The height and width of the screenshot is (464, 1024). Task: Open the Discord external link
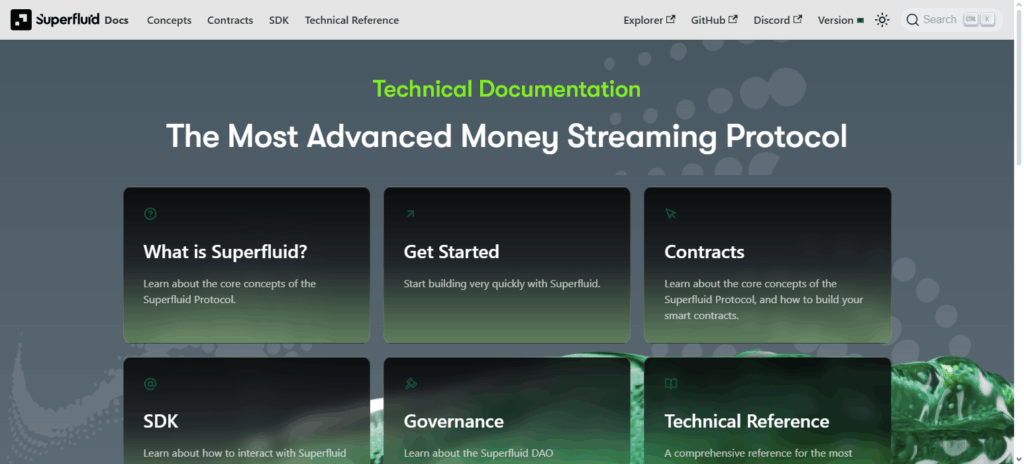tap(777, 20)
